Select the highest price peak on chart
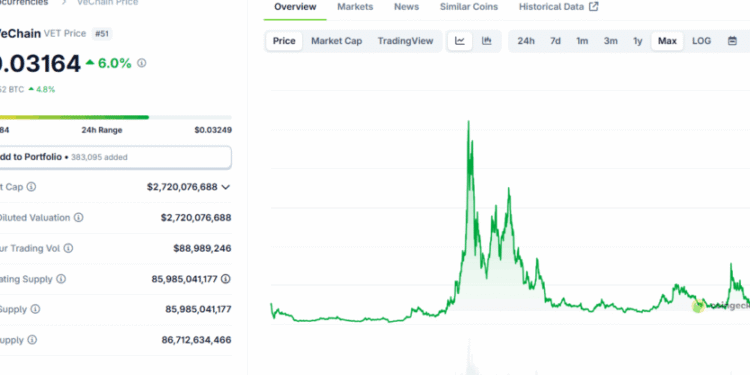The height and width of the screenshot is (375, 750). 468,122
